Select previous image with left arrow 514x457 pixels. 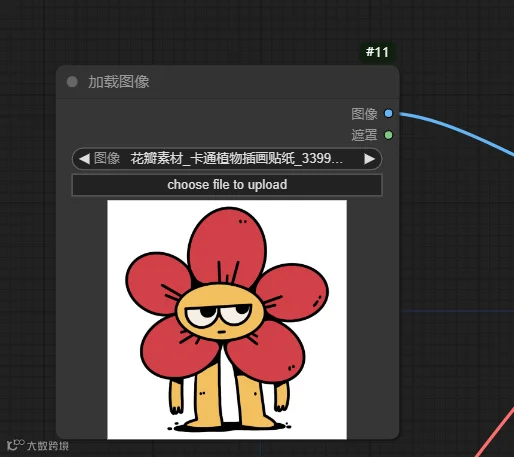(x=84, y=159)
